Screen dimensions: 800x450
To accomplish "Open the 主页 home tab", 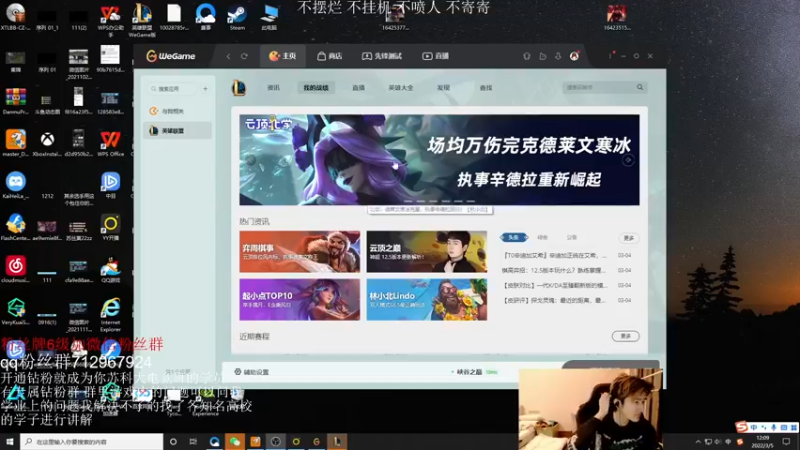I will tap(283, 56).
